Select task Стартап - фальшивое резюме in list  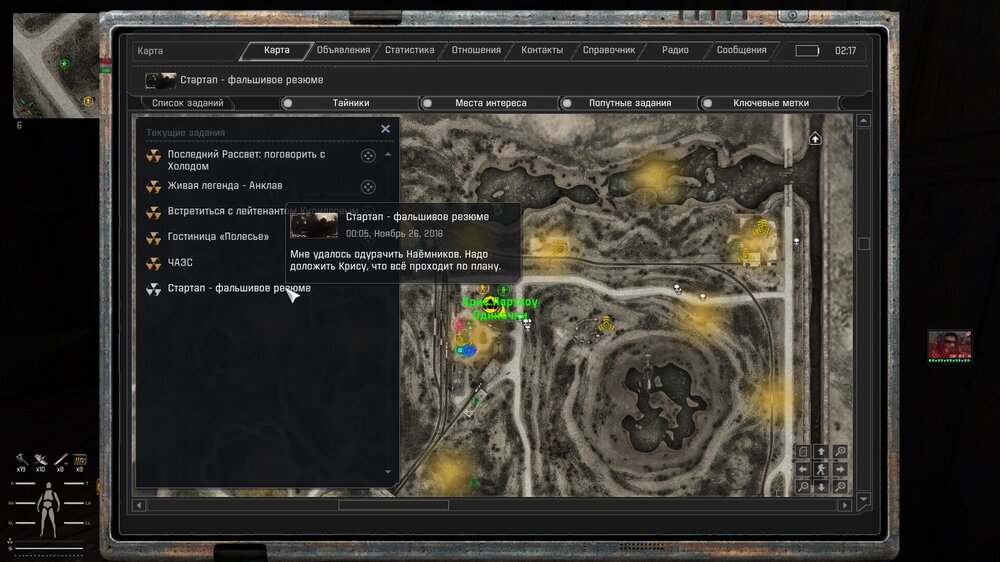(239, 288)
